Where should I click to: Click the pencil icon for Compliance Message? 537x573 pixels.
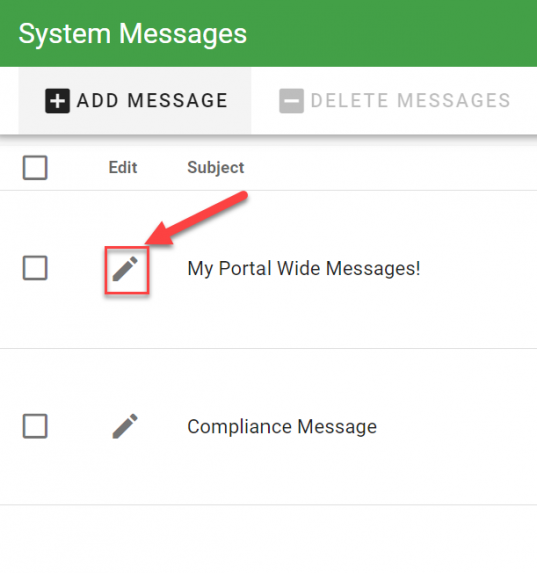125,426
